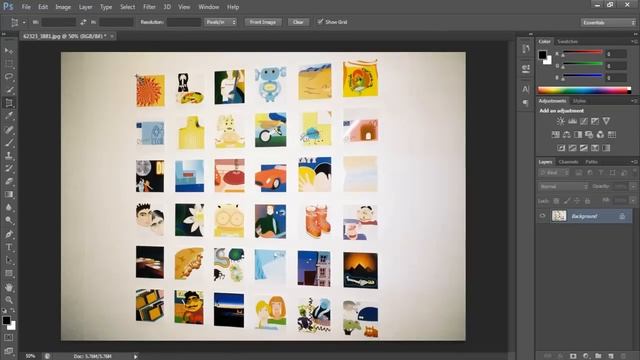Select the Blur tool
Image resolution: width=640 pixels, height=360 pixels.
point(9,207)
